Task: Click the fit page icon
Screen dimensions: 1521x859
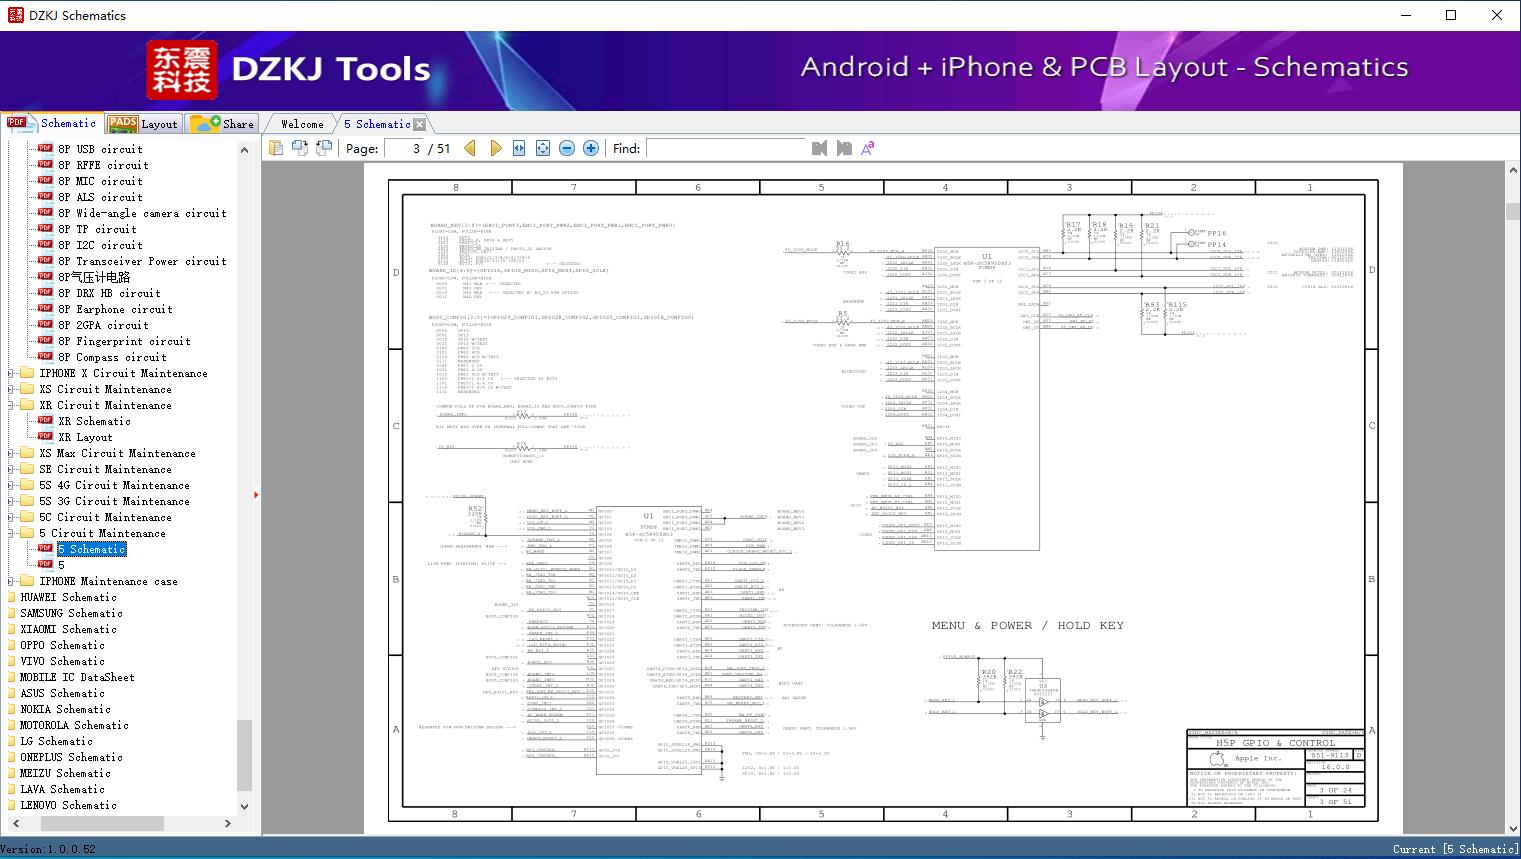Action: coord(543,148)
